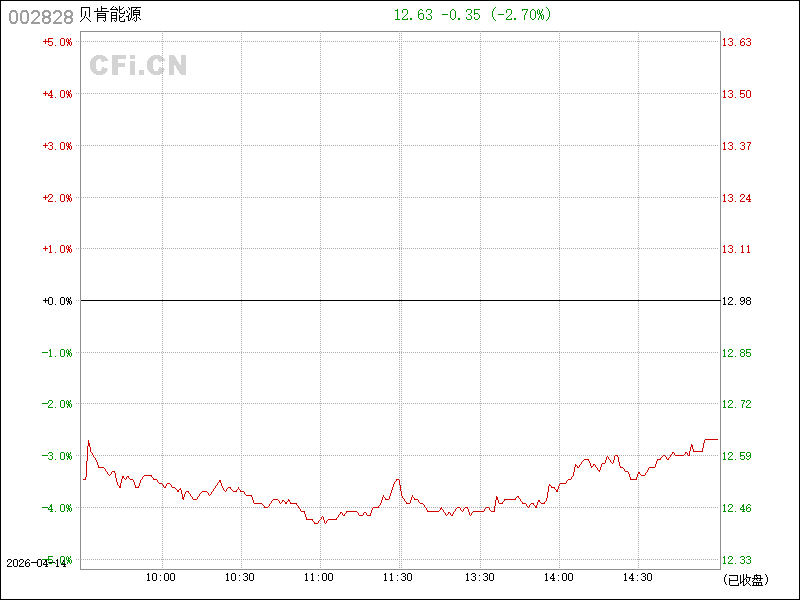Click the 14:00 time axis label
The image size is (800, 600).
tap(558, 577)
